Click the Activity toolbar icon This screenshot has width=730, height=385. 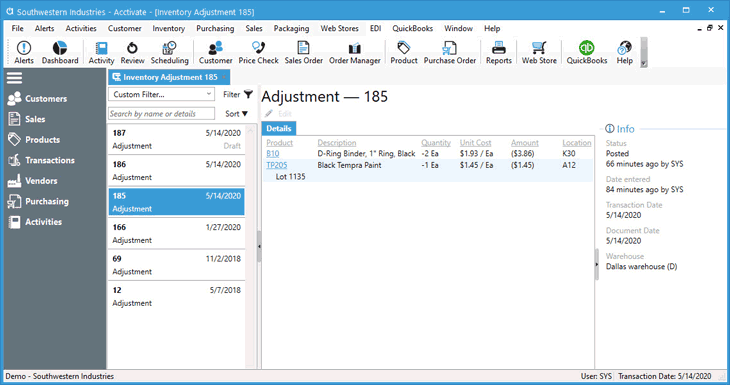pyautogui.click(x=101, y=52)
